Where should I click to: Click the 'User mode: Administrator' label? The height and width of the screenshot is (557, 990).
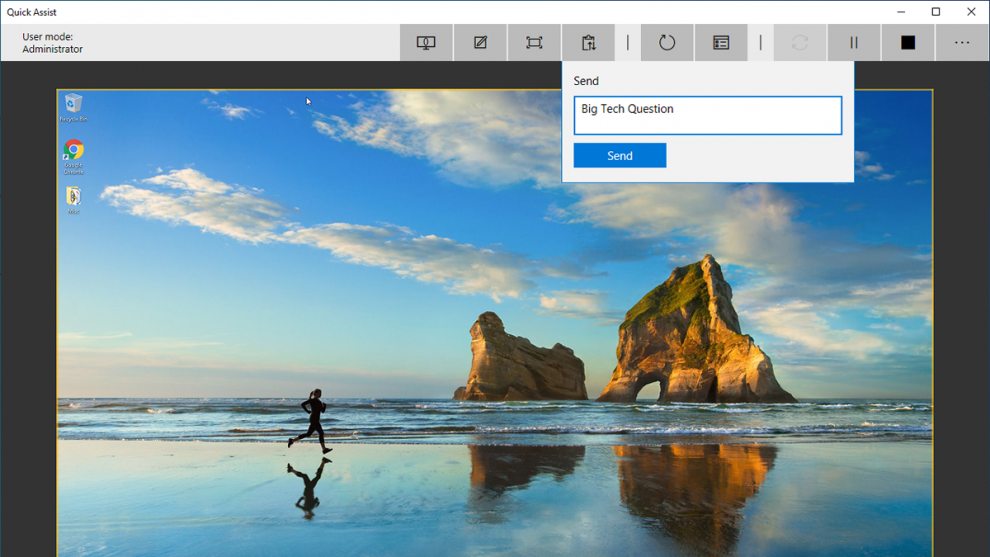tap(52, 43)
